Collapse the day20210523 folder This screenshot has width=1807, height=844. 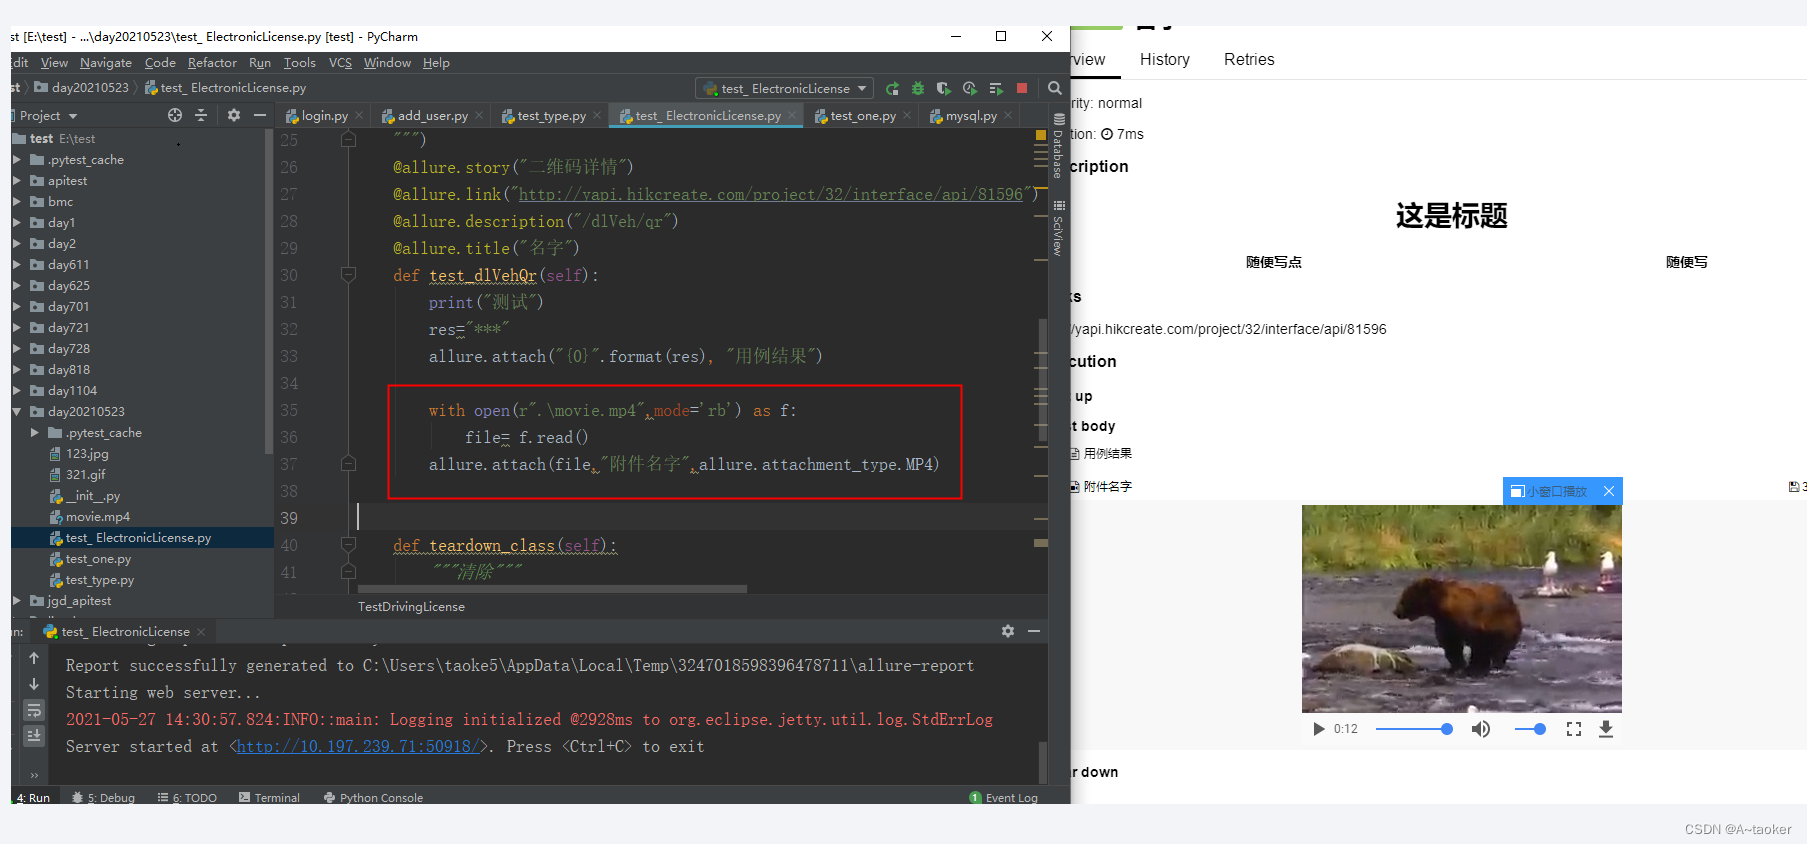[17, 412]
